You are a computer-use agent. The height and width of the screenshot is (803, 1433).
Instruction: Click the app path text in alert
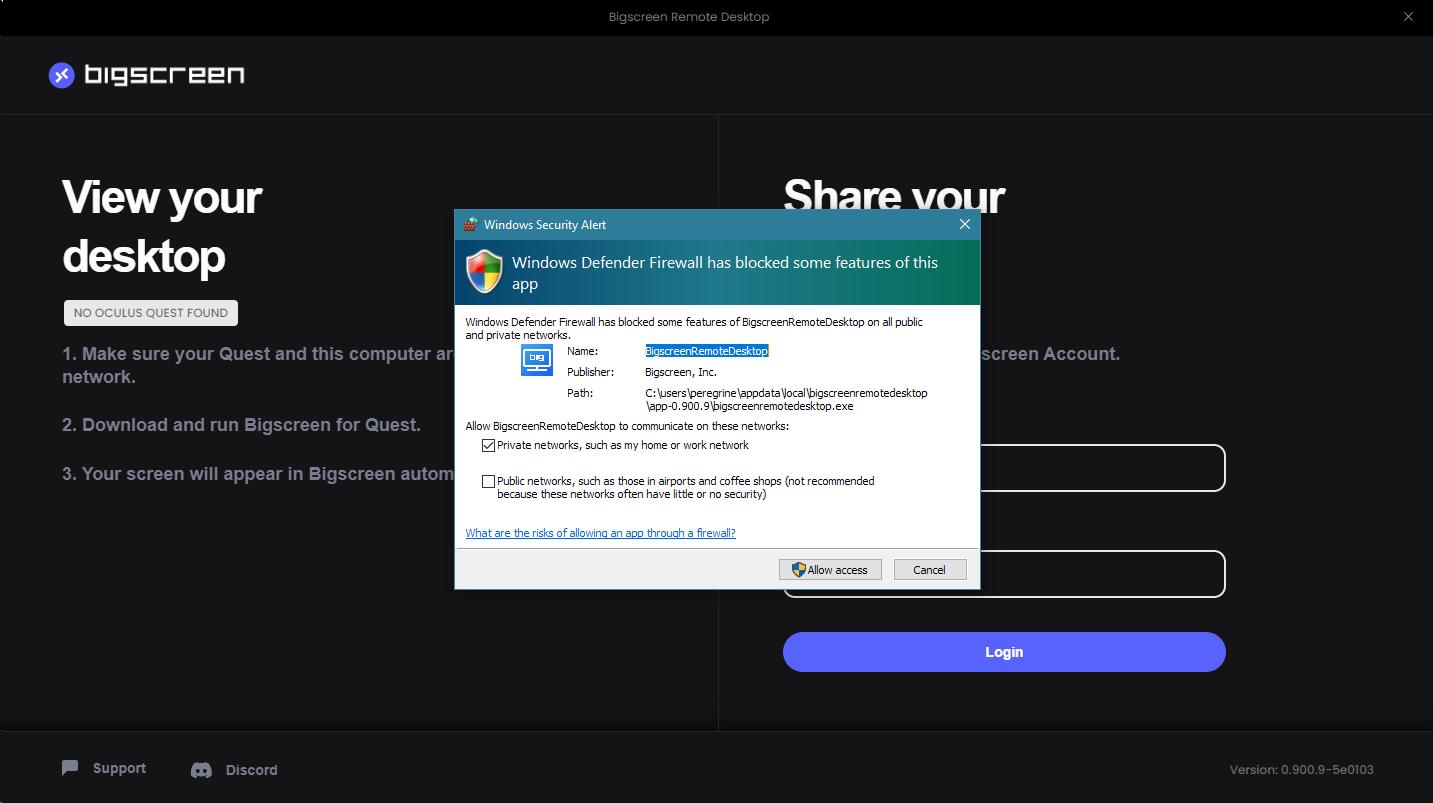786,400
